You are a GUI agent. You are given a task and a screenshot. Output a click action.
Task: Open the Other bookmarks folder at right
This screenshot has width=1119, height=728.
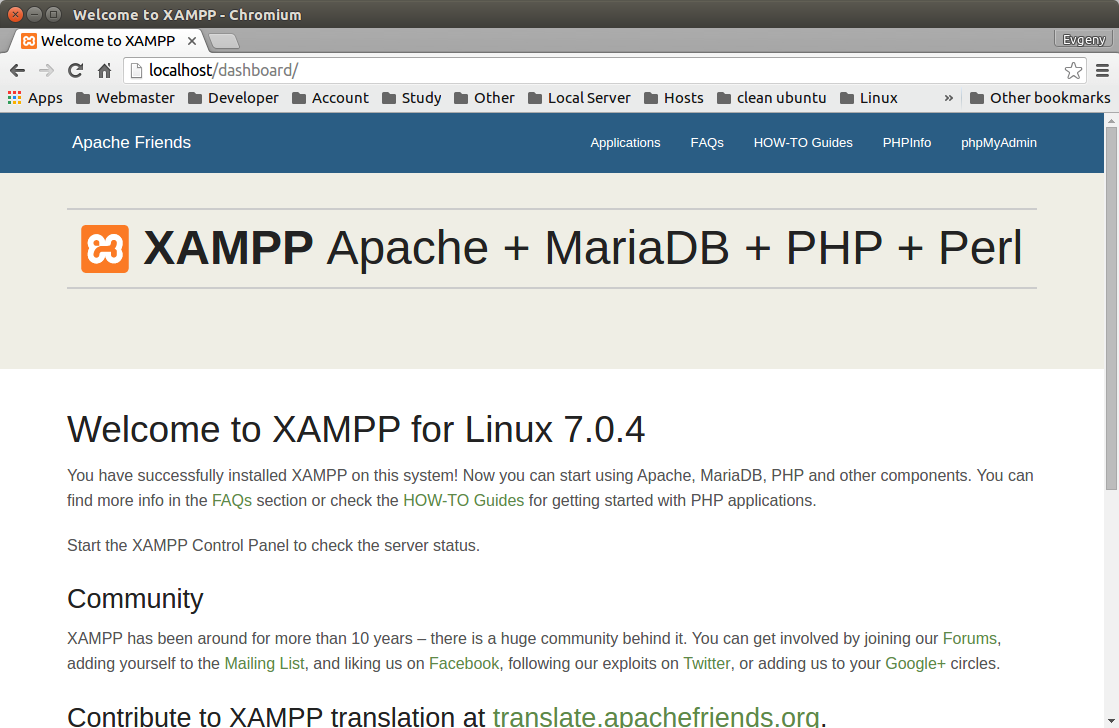(1040, 98)
